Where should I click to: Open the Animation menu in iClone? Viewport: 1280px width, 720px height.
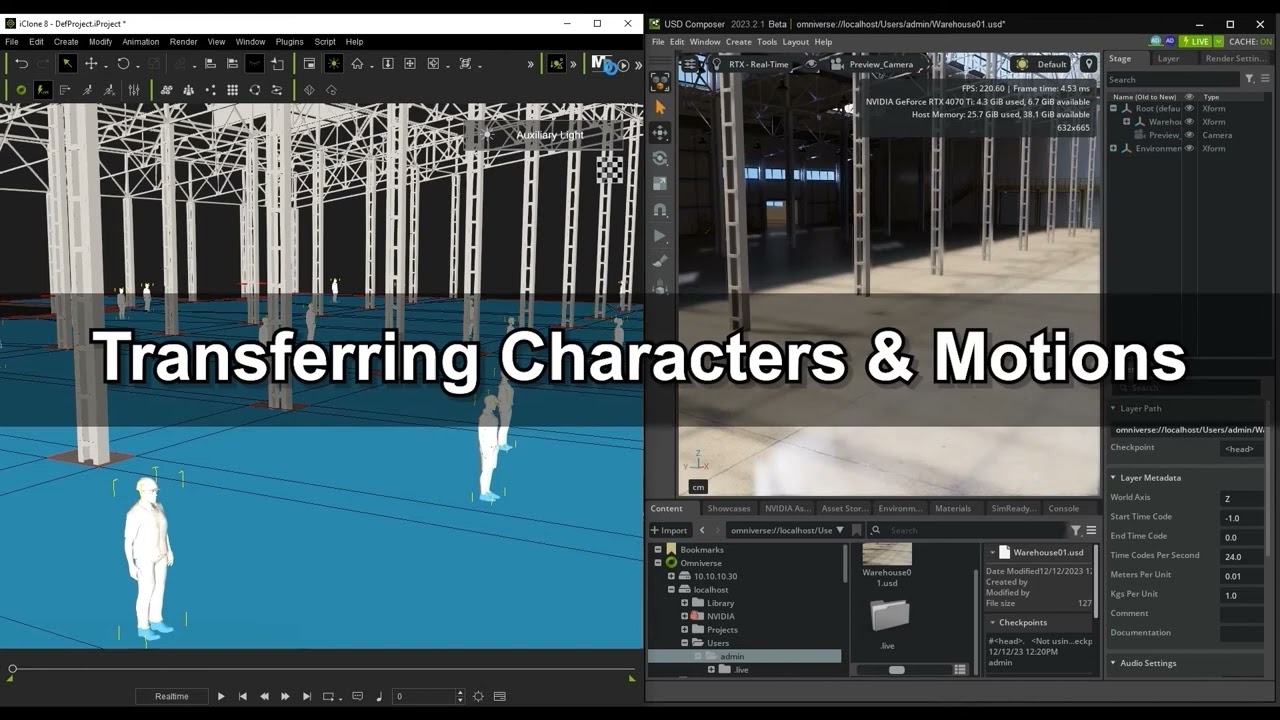141,42
